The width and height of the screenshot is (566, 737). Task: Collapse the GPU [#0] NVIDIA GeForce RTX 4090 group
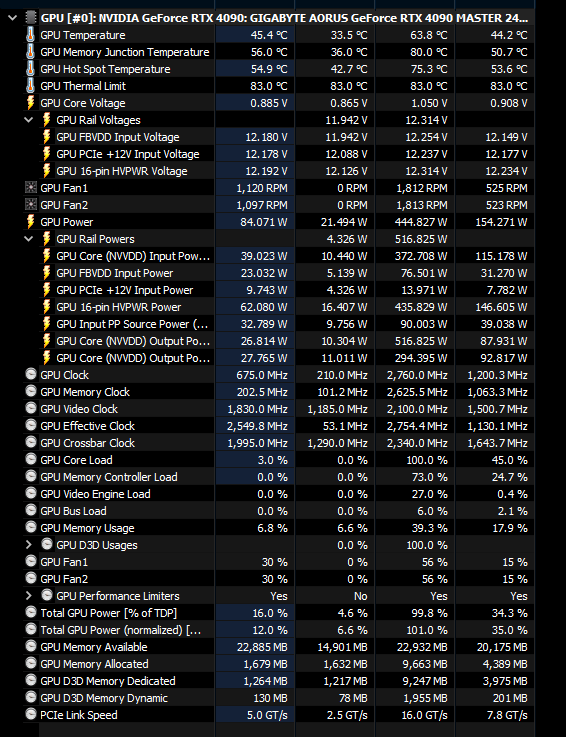[x=13, y=18]
